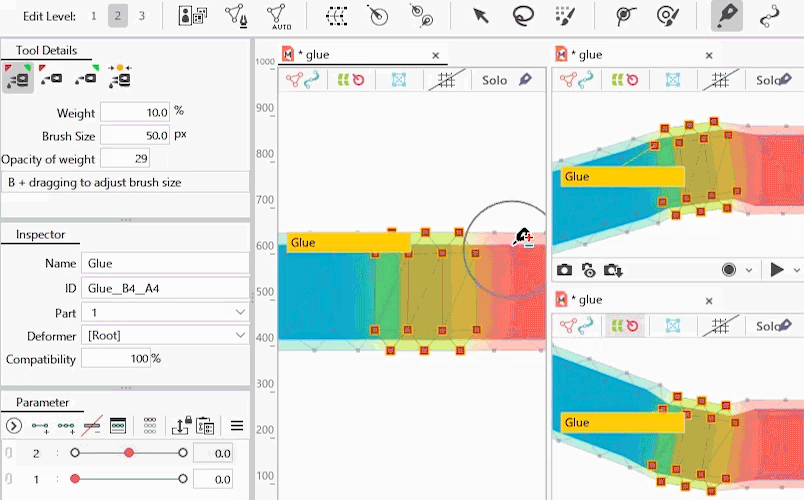Open the Parameter panel hamburger menu
The height and width of the screenshot is (500, 804).
tap(237, 425)
